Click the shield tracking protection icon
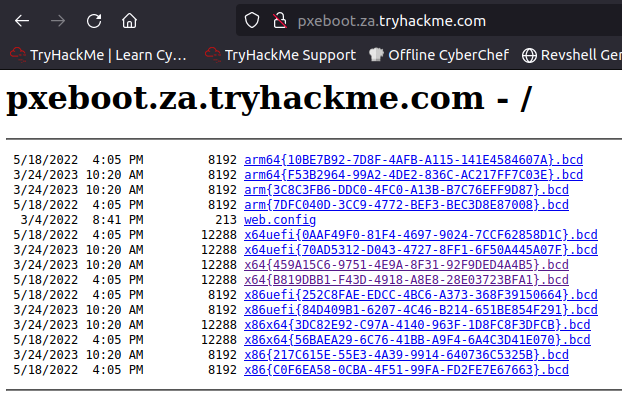The height and width of the screenshot is (403, 622). point(253,20)
